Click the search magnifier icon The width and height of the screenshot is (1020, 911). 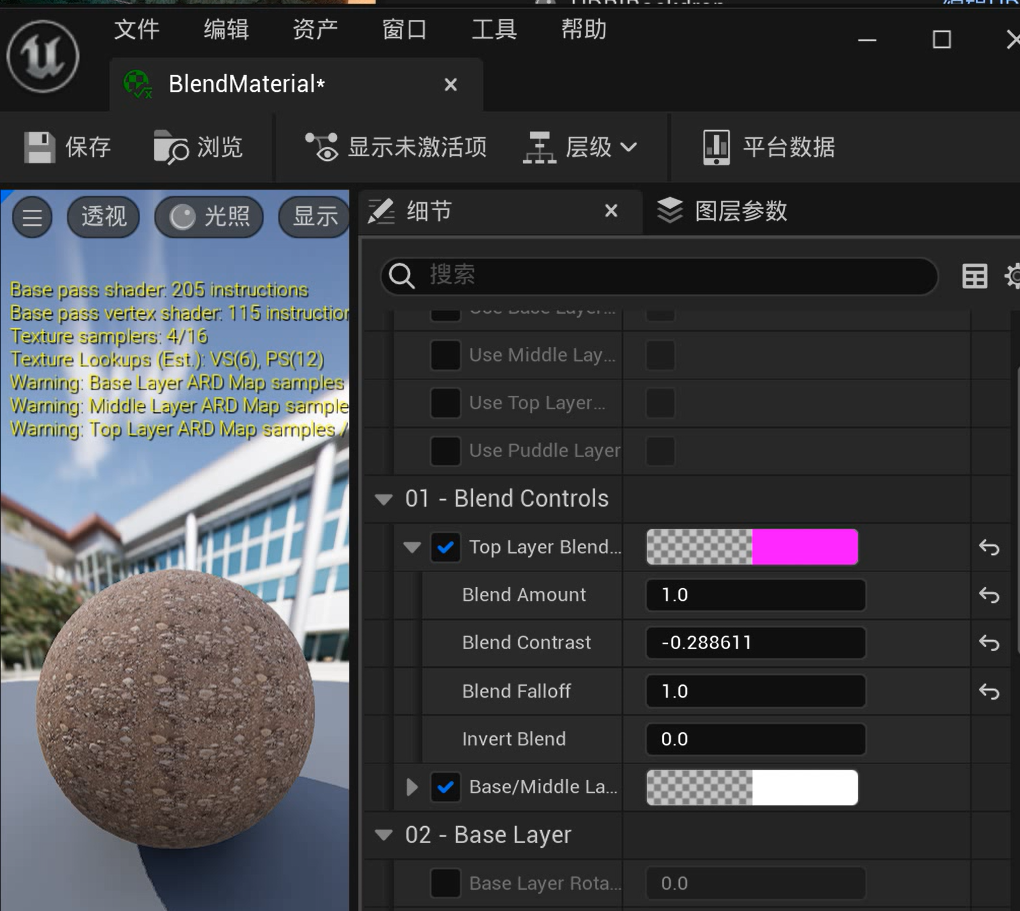pyautogui.click(x=401, y=276)
